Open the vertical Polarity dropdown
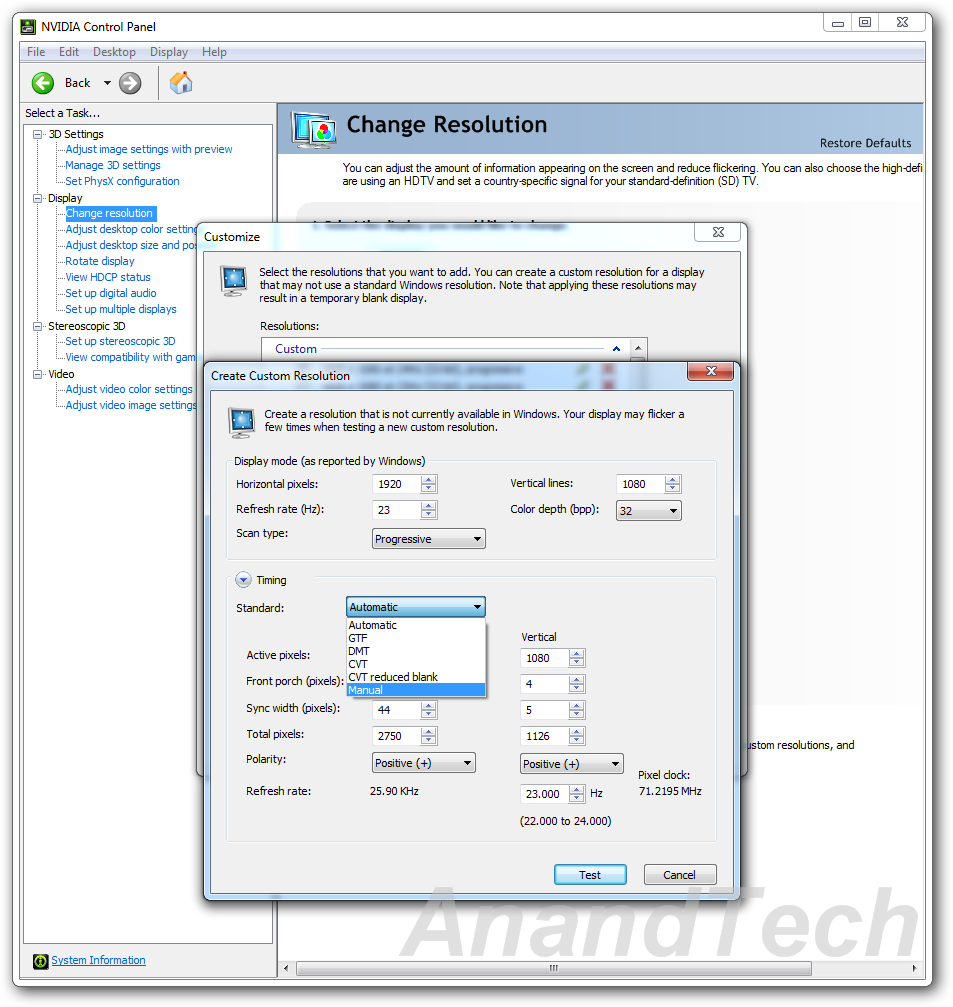This screenshot has height=1007, width=953. pyautogui.click(x=572, y=764)
